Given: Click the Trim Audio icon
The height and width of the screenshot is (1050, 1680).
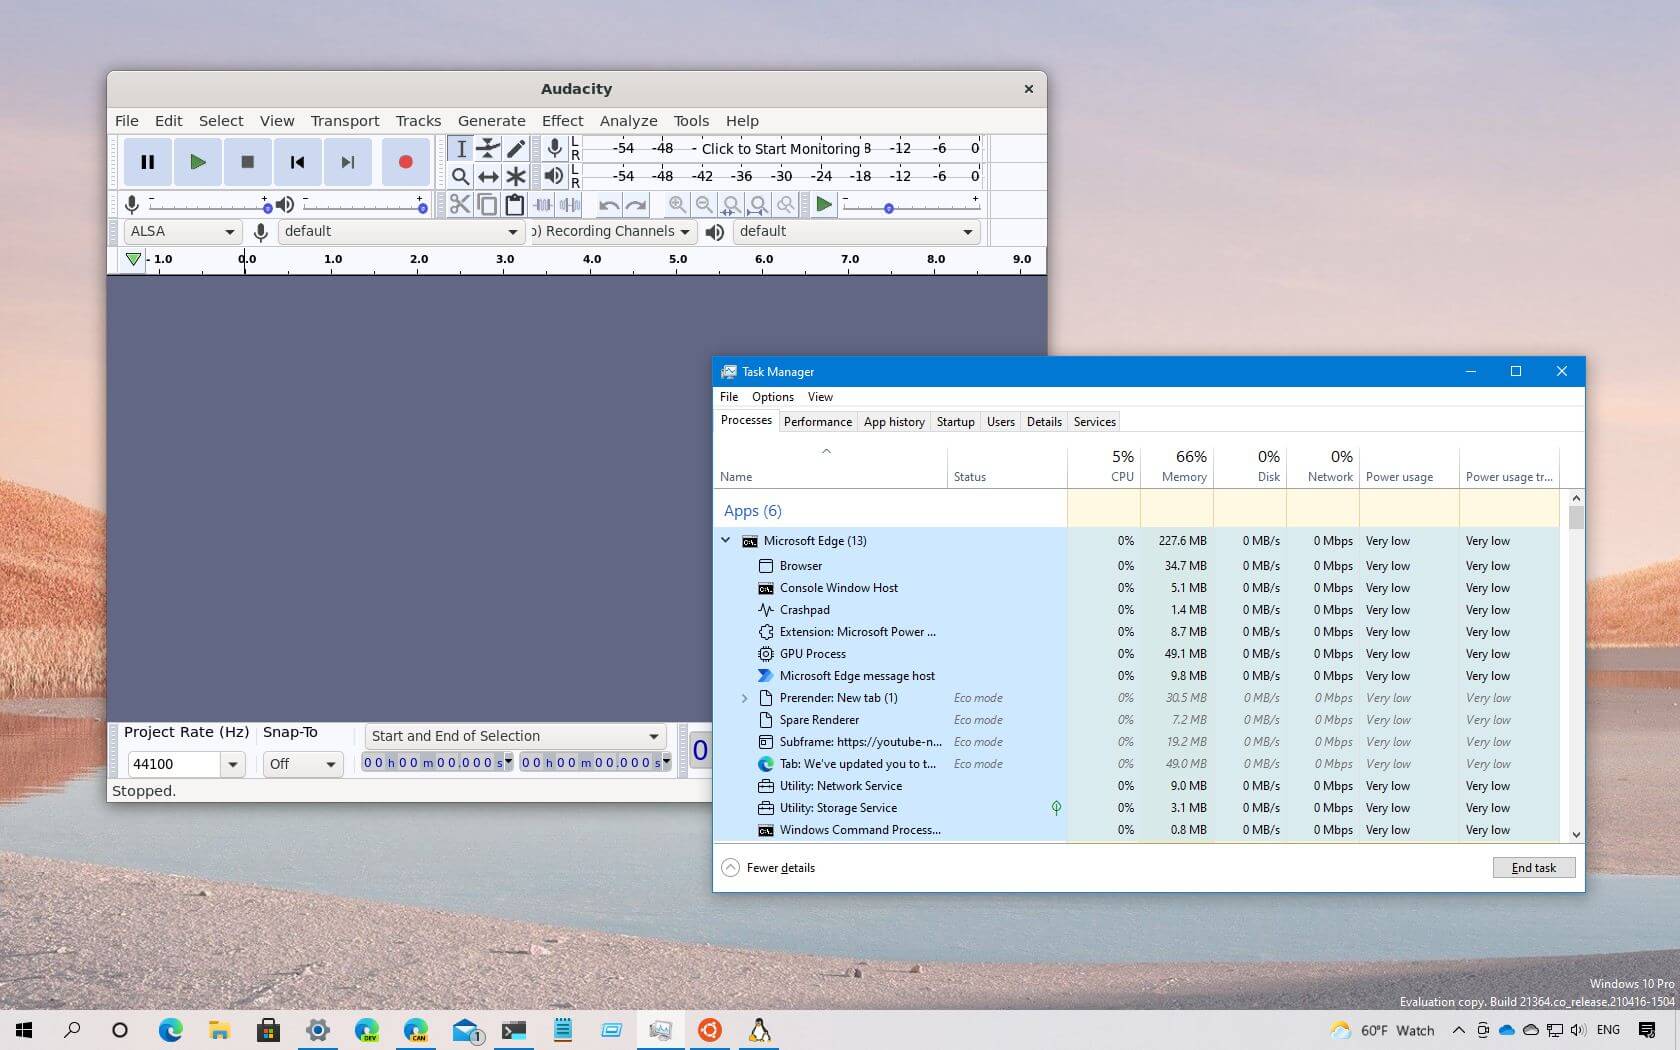Looking at the screenshot, I should tap(543, 205).
